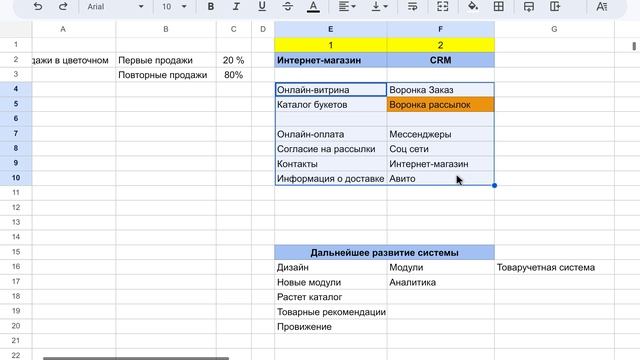Click yellow cell with number 1
This screenshot has width=640, height=360.
click(331, 45)
